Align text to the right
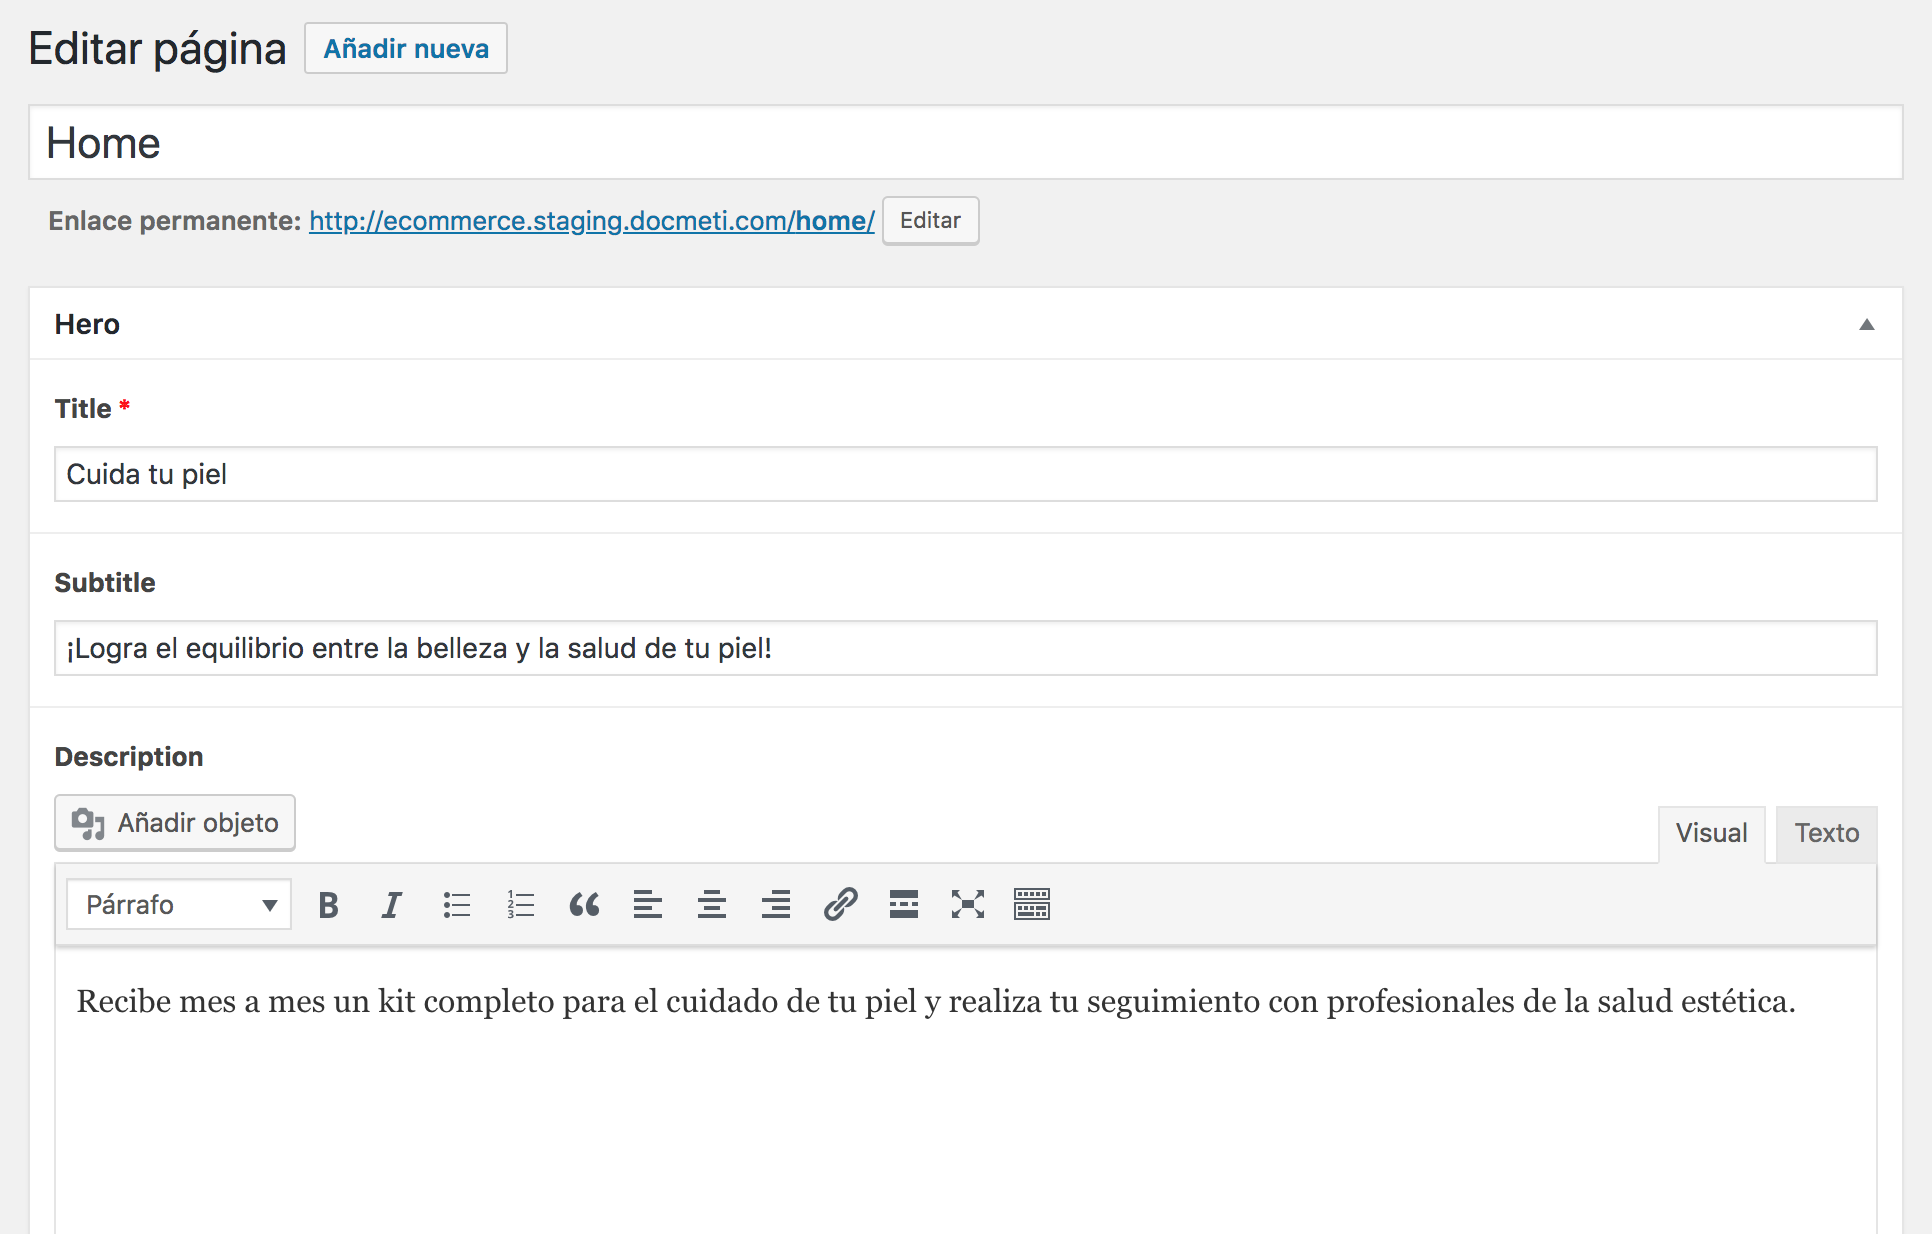Screen dimensions: 1932x1234 776,905
